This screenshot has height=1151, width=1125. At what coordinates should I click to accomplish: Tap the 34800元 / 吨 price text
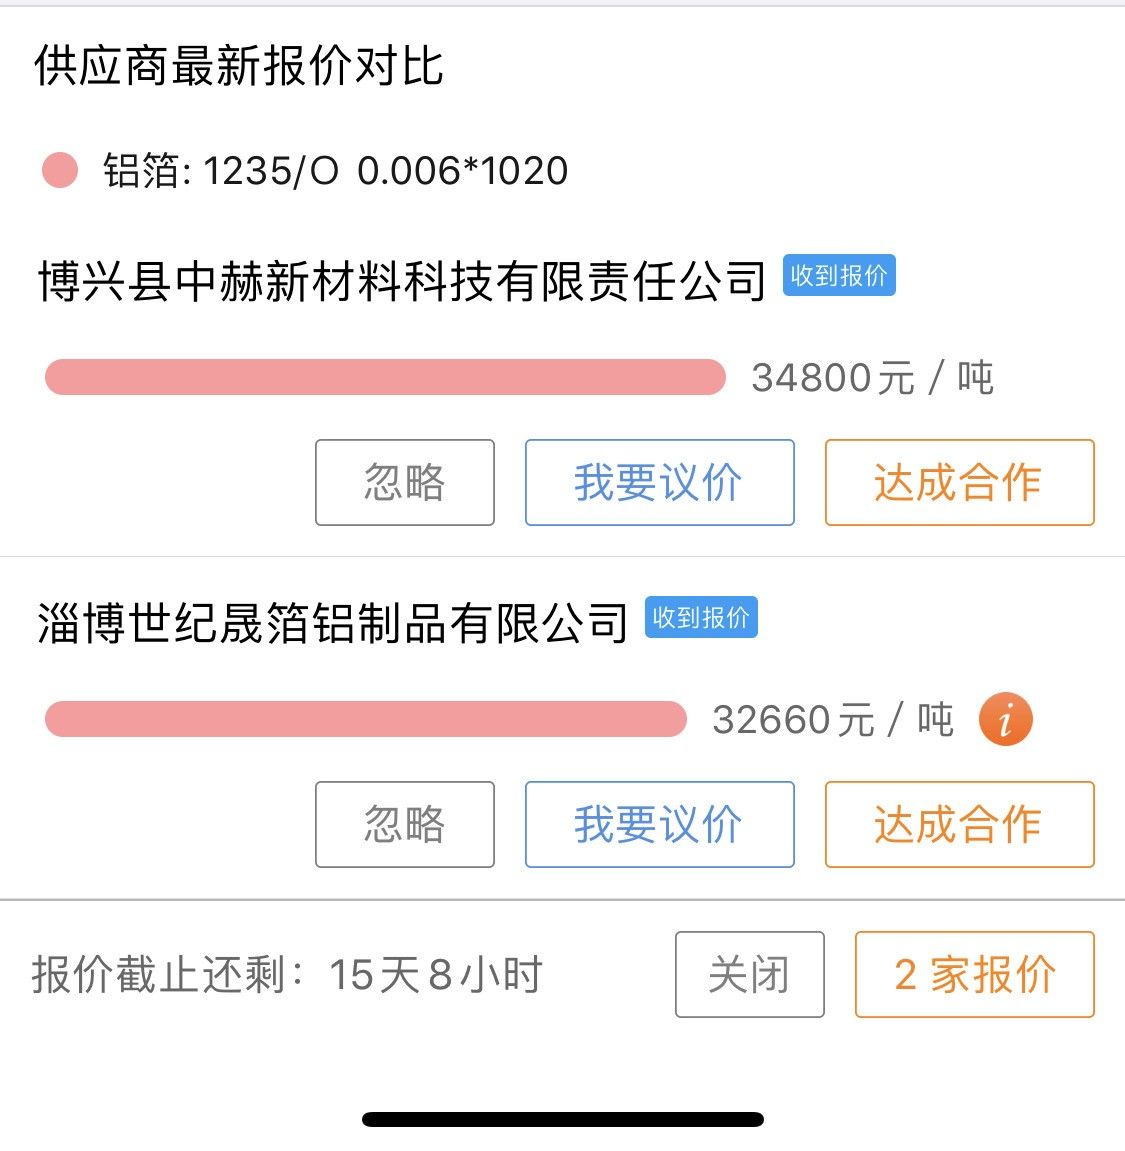coord(873,377)
